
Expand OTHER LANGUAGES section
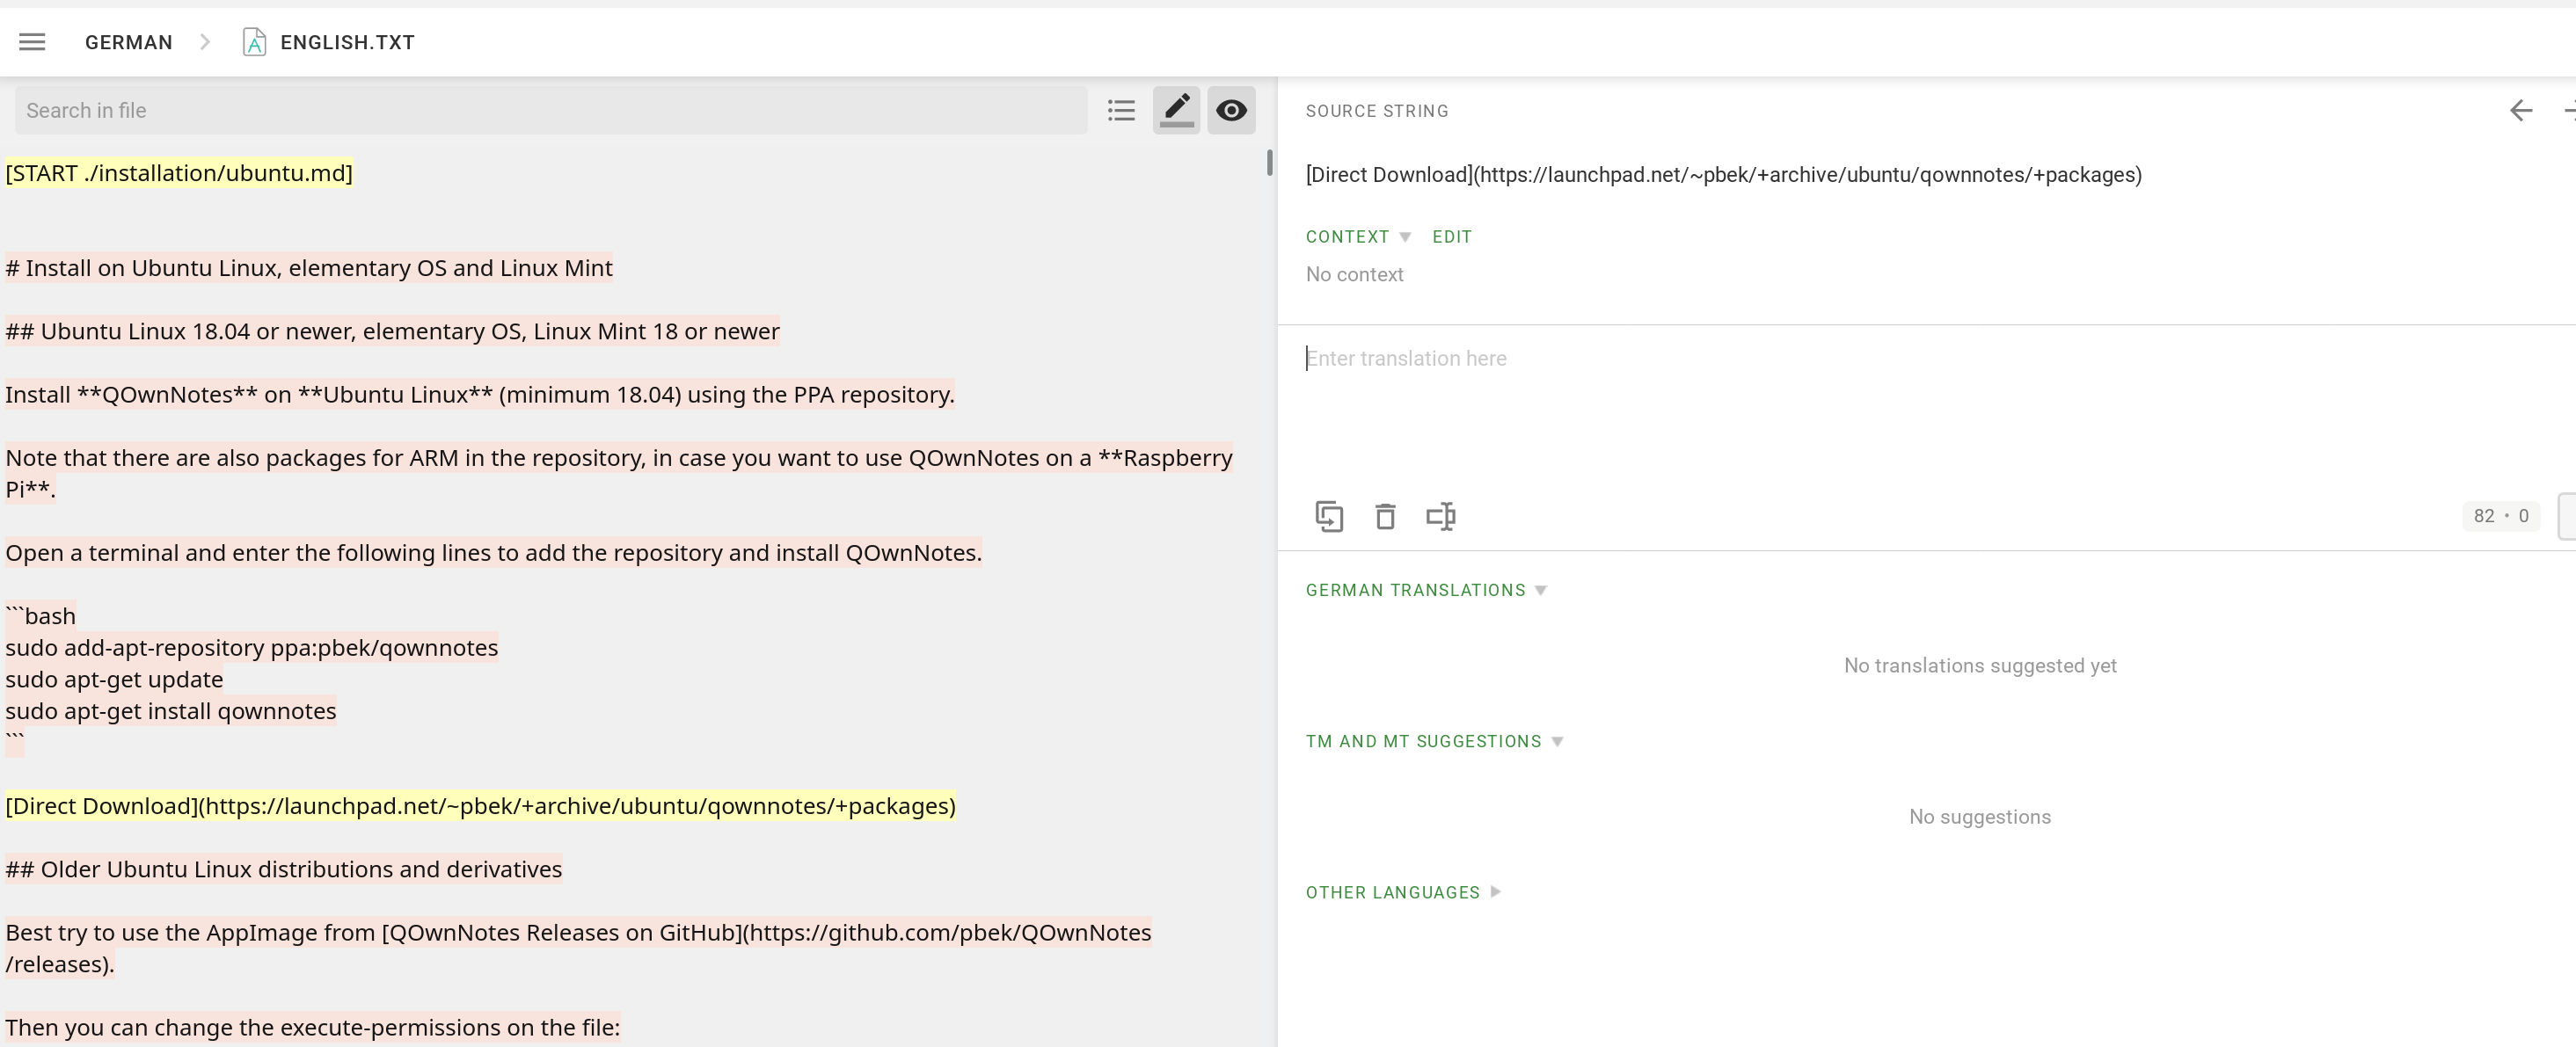point(1403,892)
